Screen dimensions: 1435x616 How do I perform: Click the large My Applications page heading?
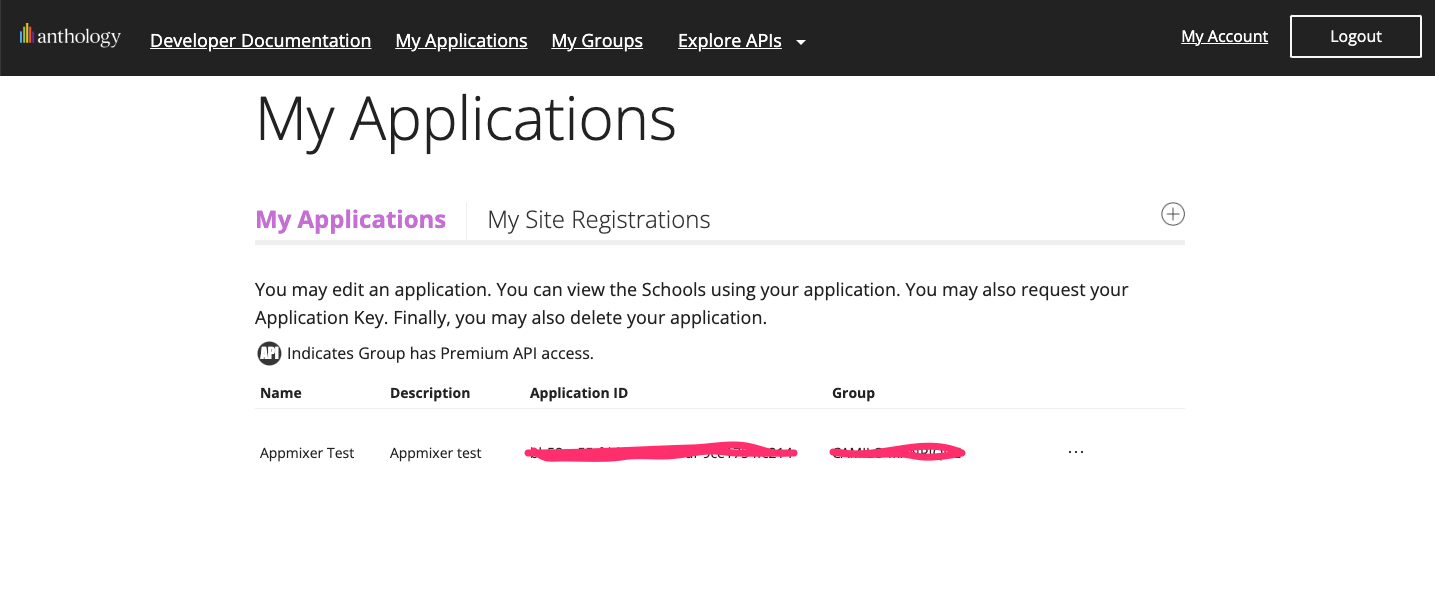point(466,120)
